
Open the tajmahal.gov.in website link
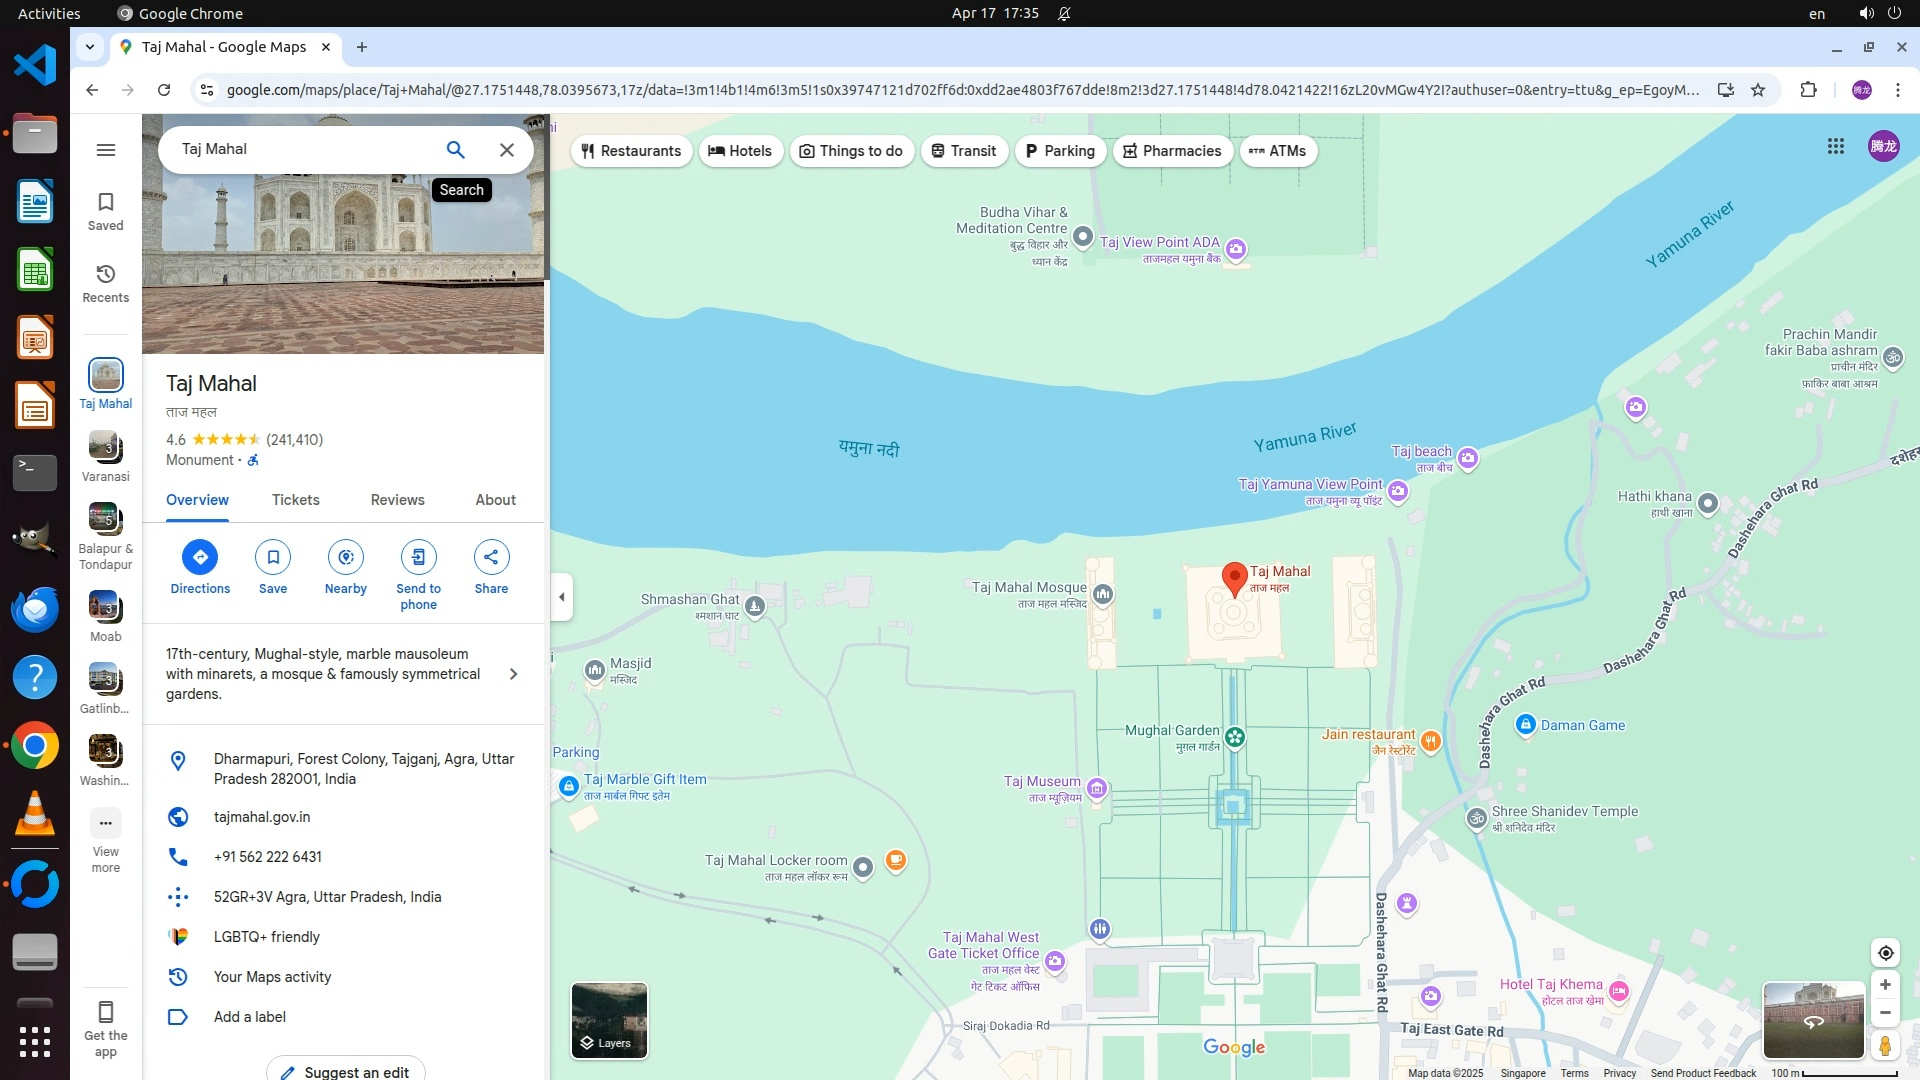point(262,817)
